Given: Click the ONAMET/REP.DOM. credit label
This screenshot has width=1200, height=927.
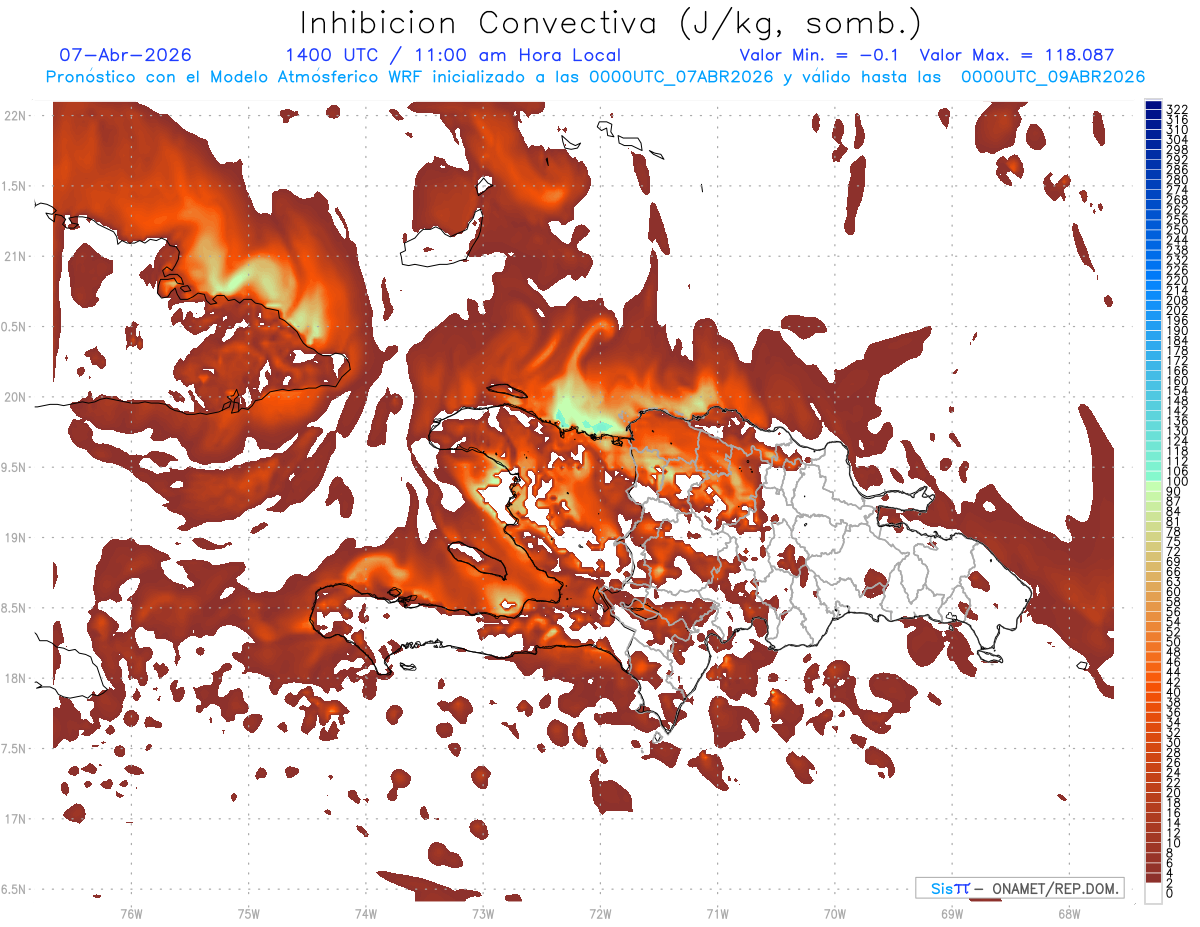Looking at the screenshot, I should click(1019, 888).
